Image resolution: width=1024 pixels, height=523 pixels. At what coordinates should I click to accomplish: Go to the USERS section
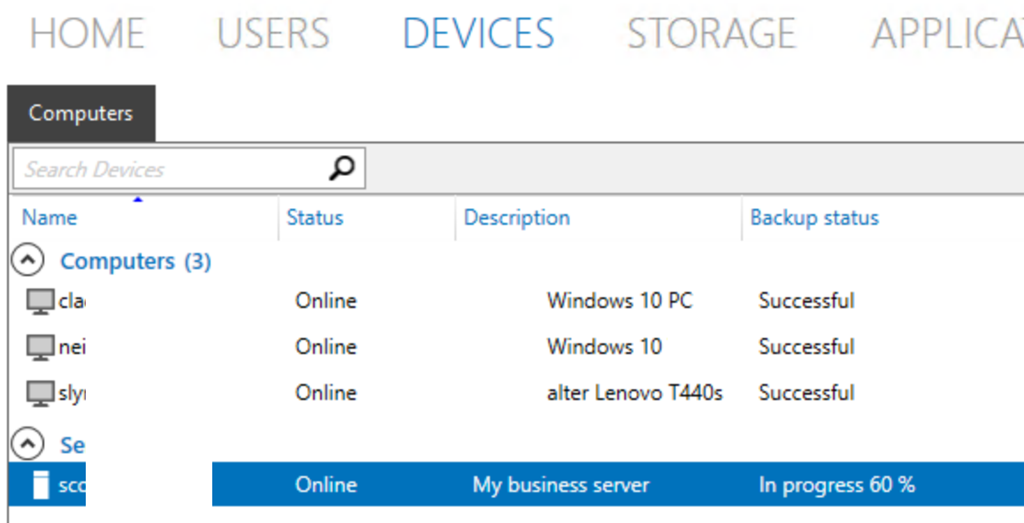click(x=273, y=34)
